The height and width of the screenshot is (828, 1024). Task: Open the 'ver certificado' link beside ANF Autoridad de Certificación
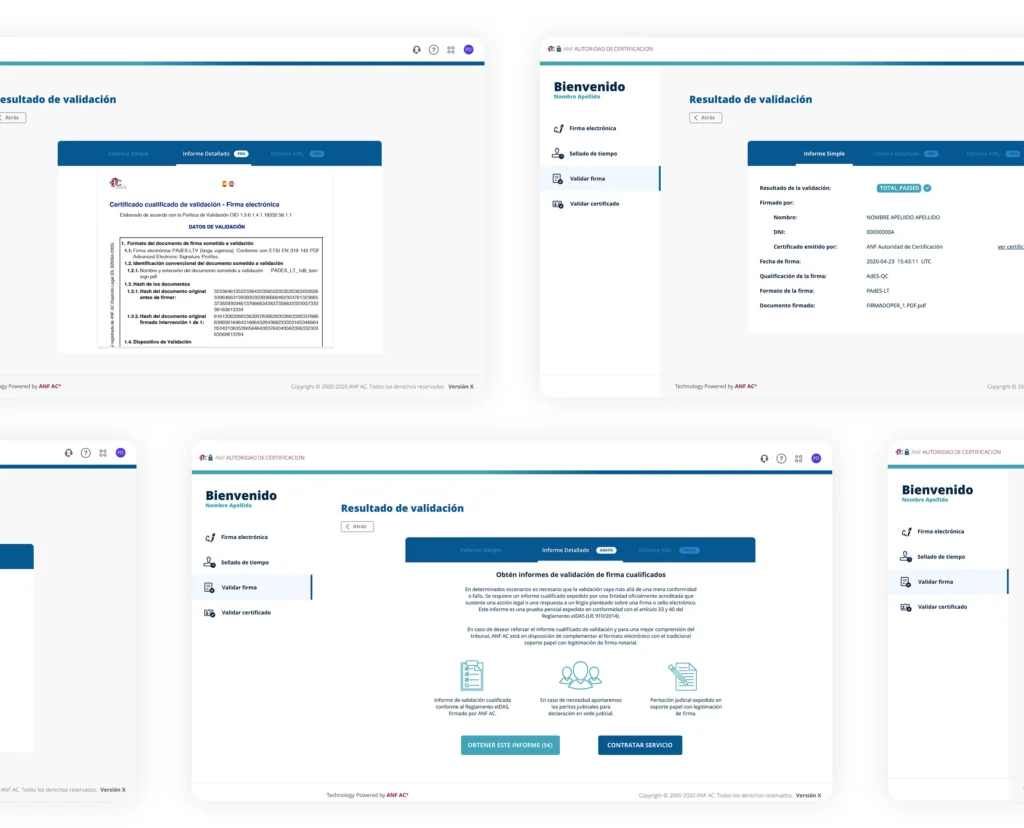click(x=1010, y=246)
